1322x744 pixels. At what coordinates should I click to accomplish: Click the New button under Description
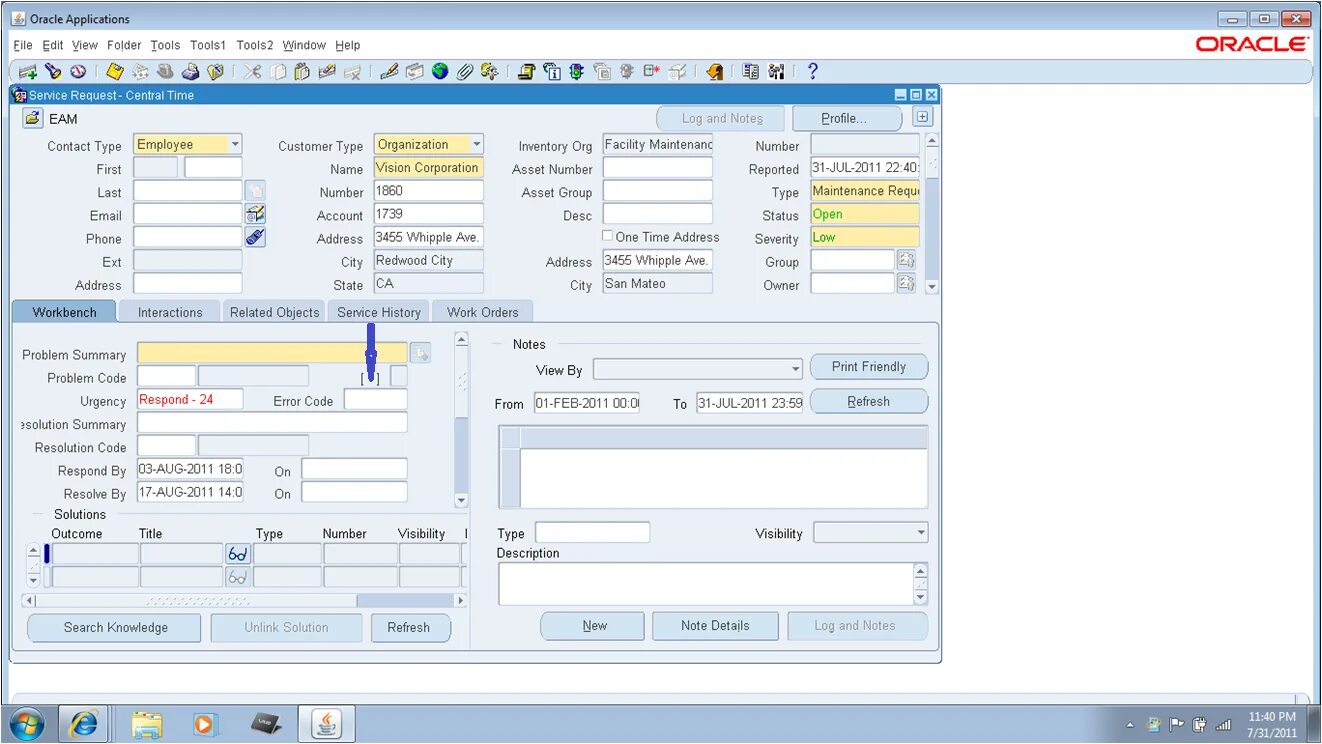[594, 626]
